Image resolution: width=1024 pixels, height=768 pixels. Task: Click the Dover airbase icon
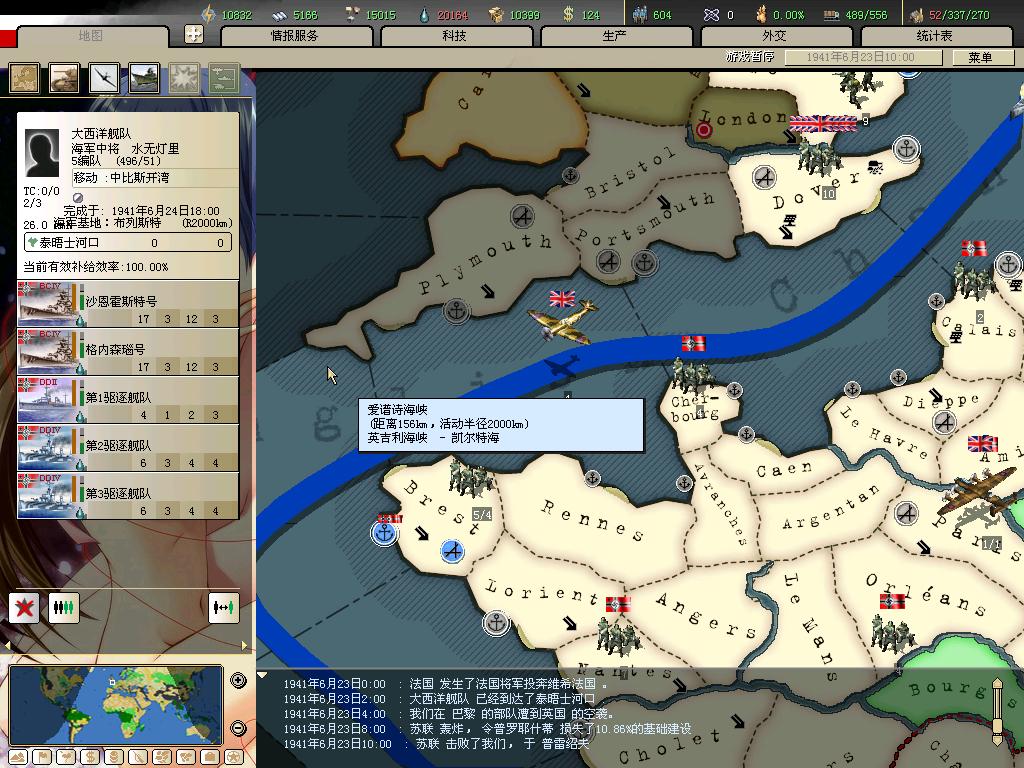point(764,177)
